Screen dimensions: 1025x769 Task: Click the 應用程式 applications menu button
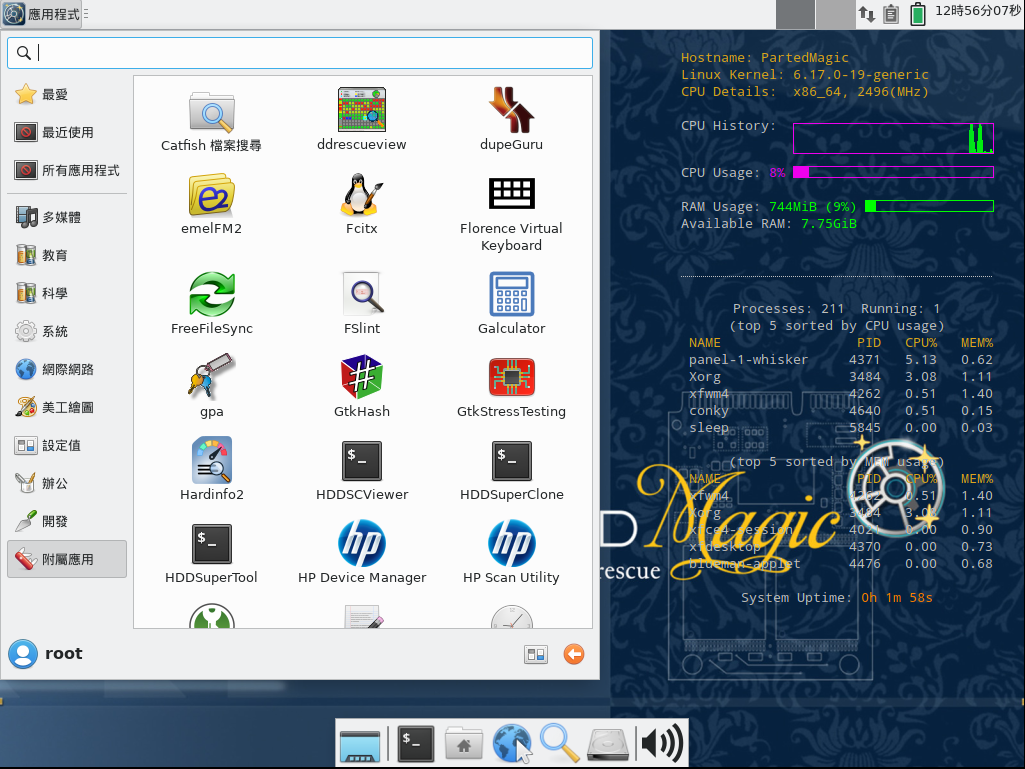tap(42, 14)
